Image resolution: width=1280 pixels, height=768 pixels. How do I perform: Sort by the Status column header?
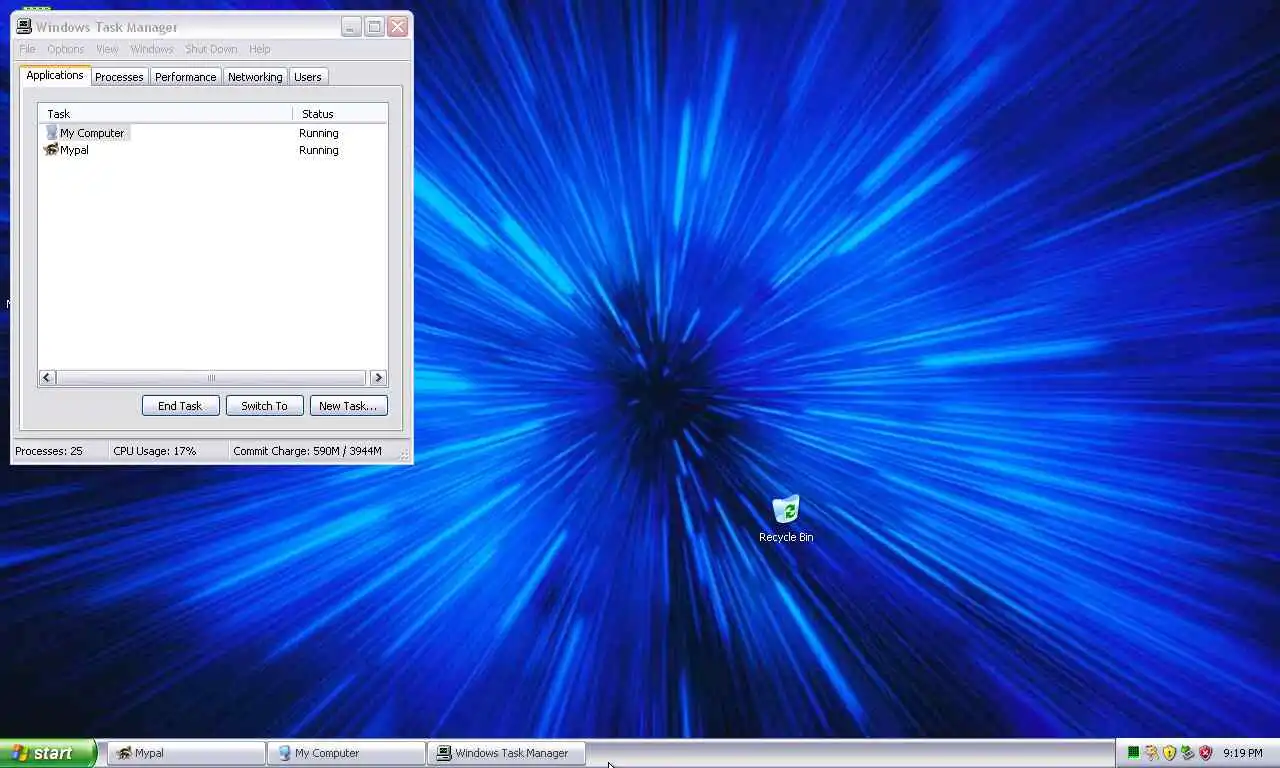(340, 114)
